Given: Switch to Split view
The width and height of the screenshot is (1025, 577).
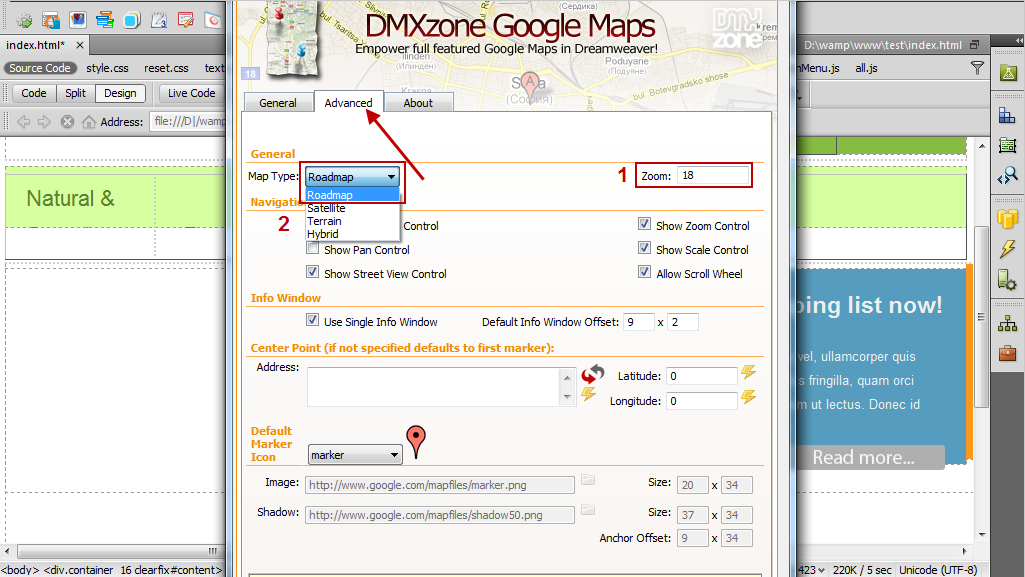Looking at the screenshot, I should [75, 93].
